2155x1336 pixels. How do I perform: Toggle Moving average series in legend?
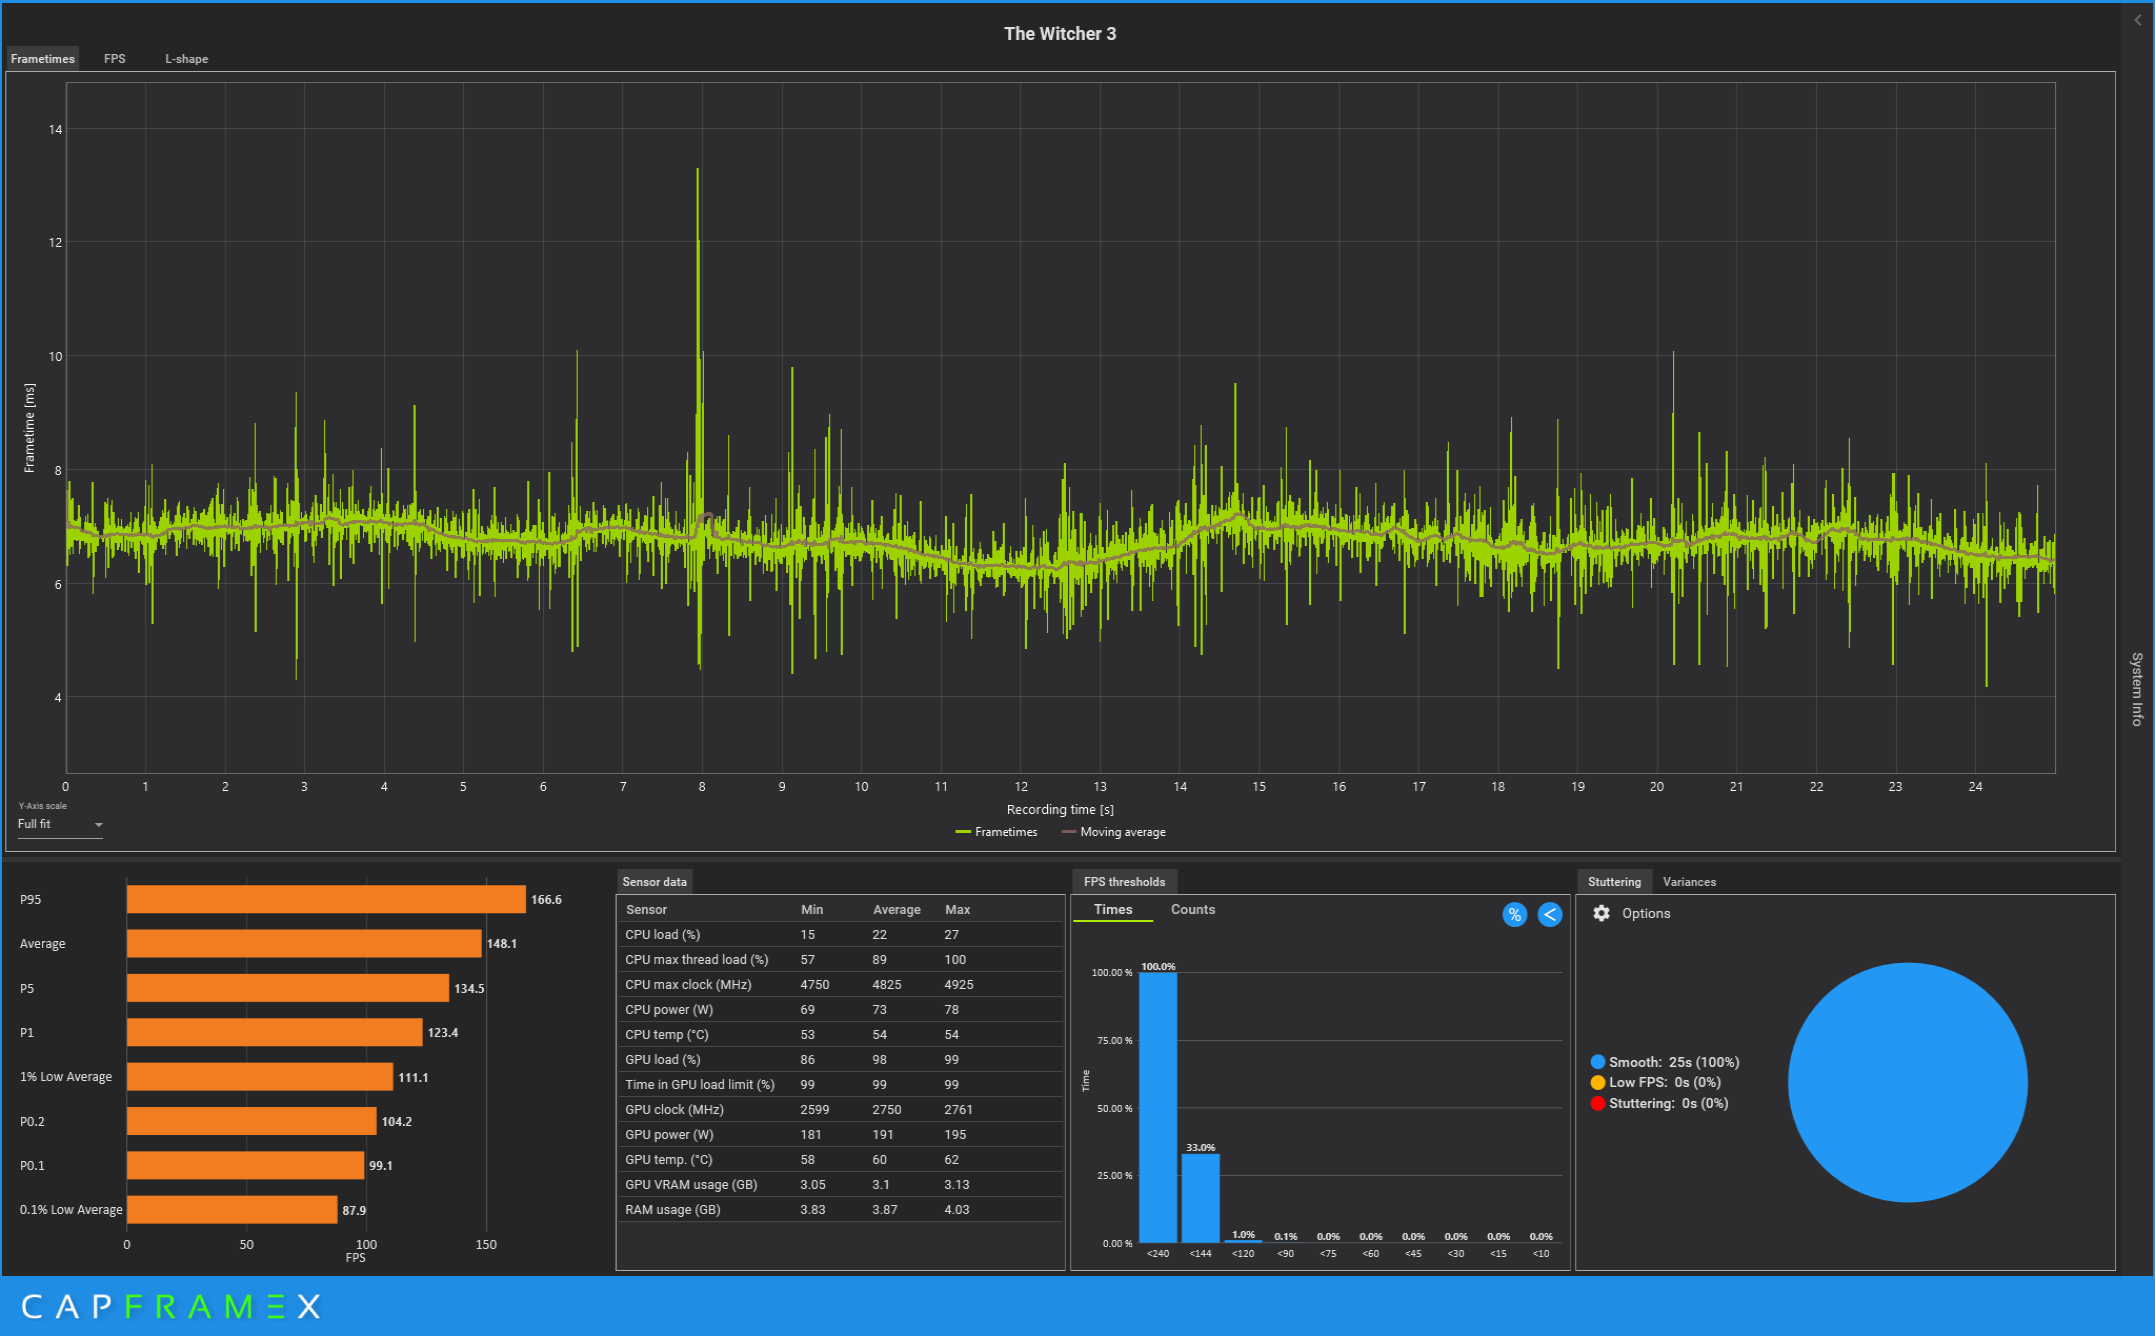click(1113, 832)
